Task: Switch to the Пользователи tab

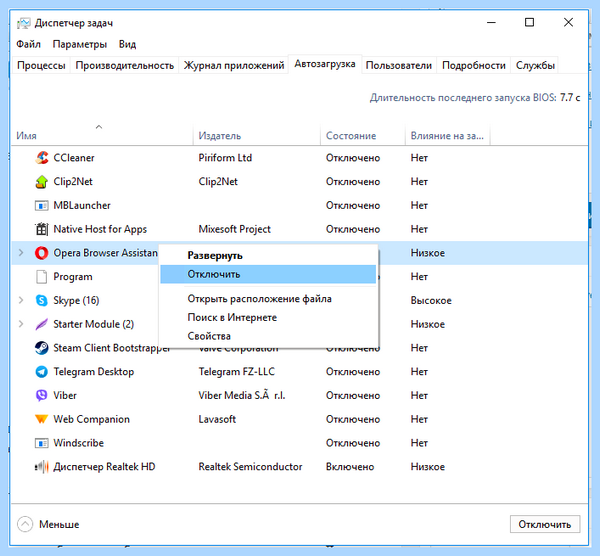Action: point(399,65)
